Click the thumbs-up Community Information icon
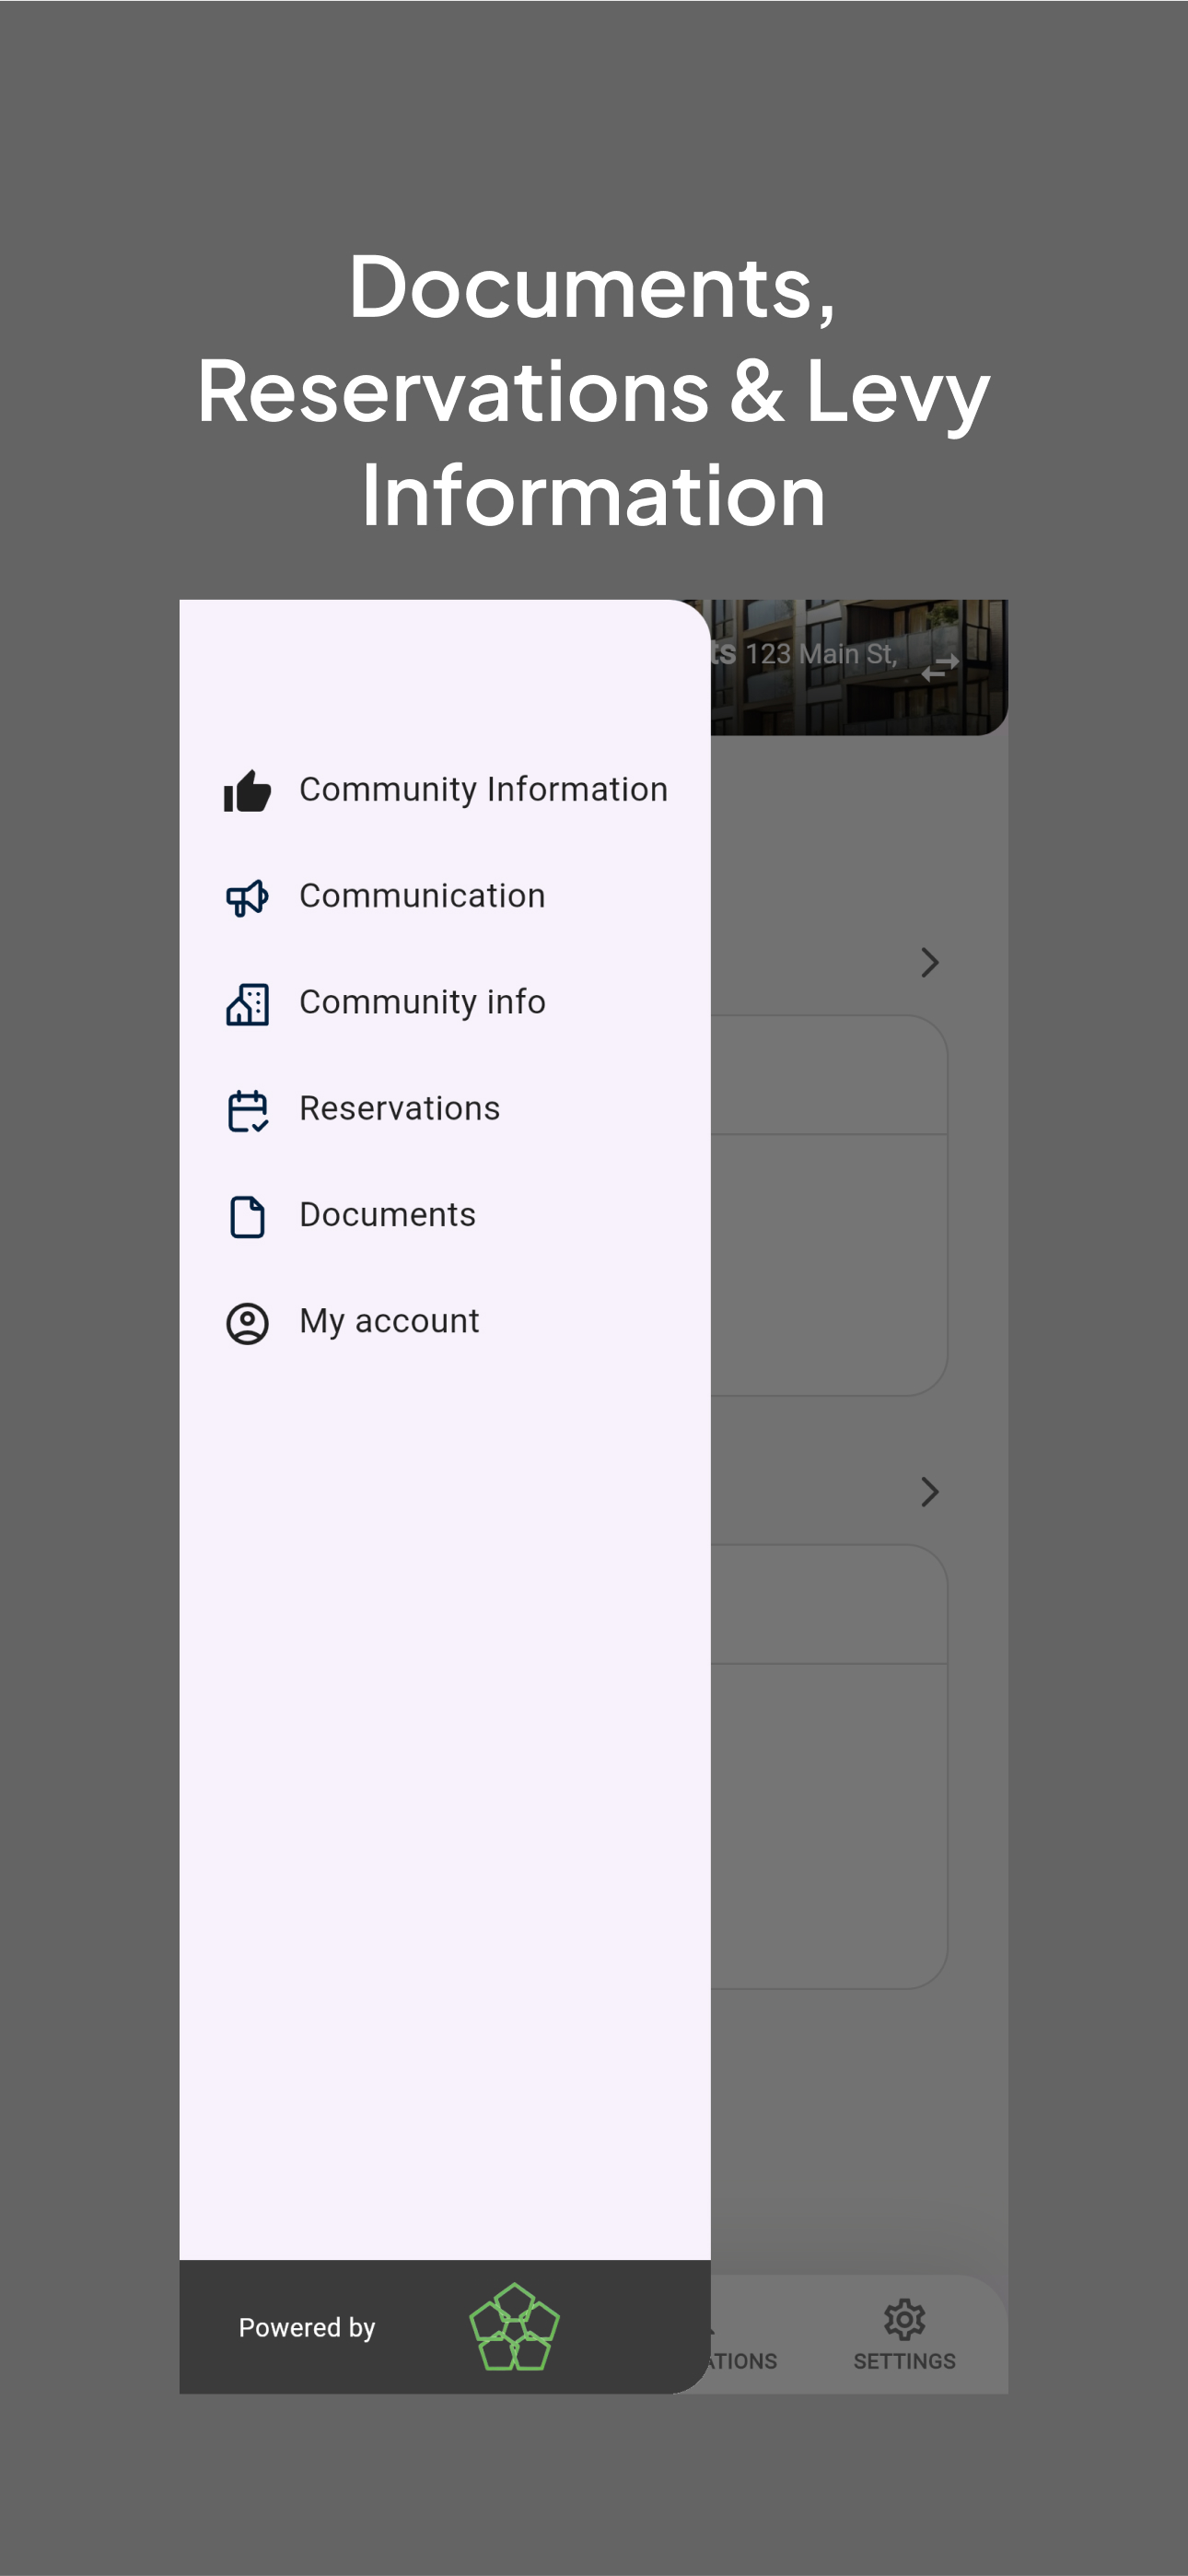This screenshot has height=2576, width=1188. coord(247,791)
